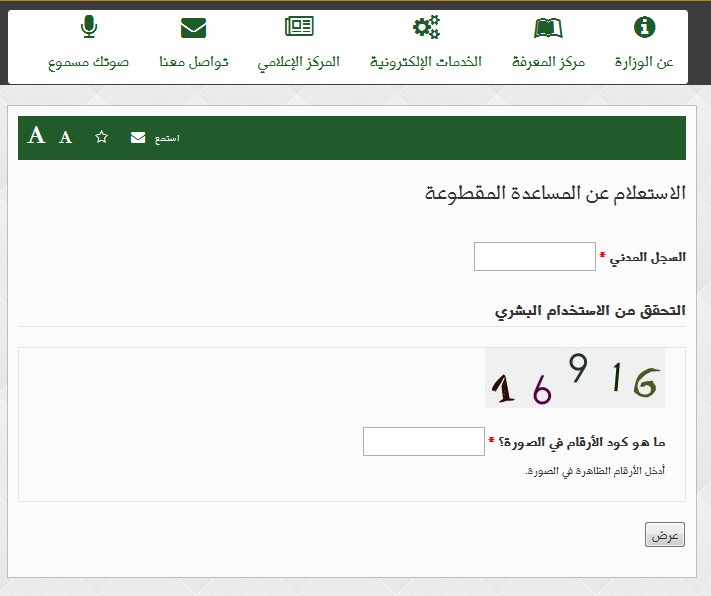The width and height of the screenshot is (711, 596).
Task: Click the gears icon for e-services
Action: point(426,27)
